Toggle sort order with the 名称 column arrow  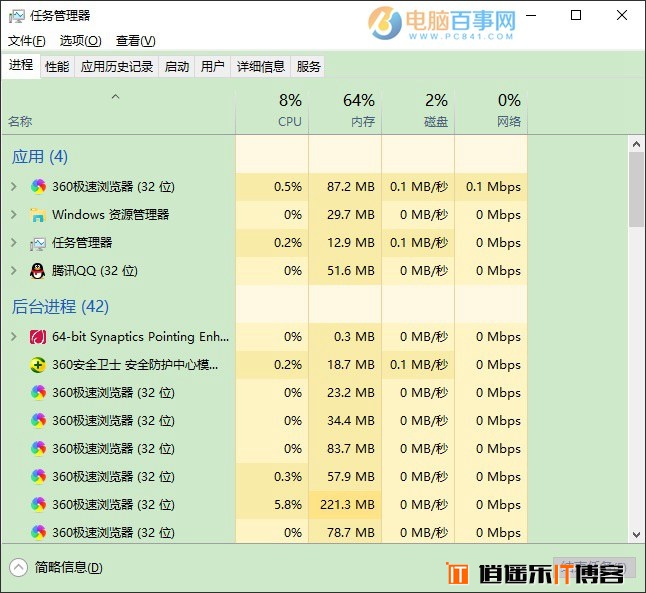tap(115, 97)
